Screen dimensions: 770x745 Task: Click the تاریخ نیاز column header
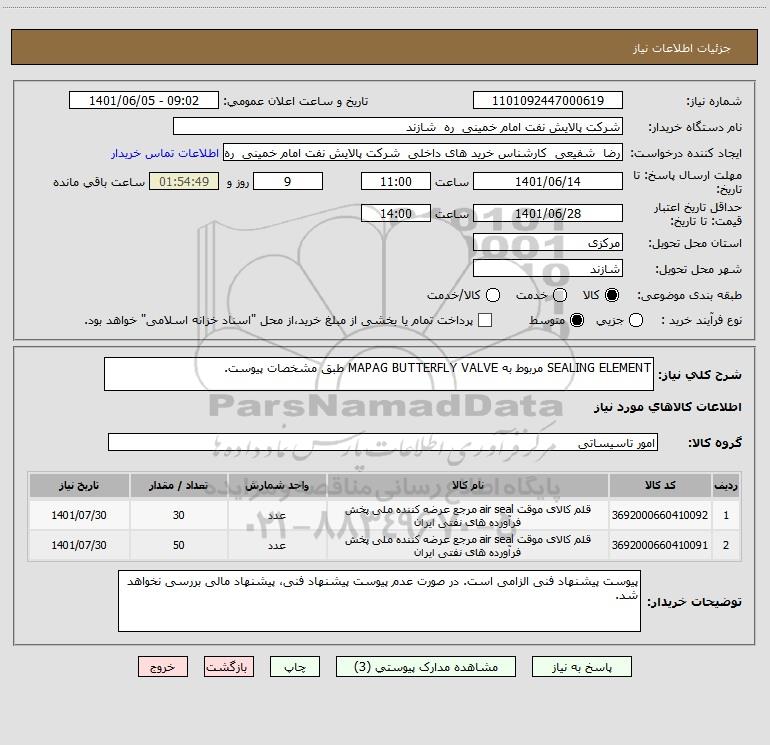79,486
